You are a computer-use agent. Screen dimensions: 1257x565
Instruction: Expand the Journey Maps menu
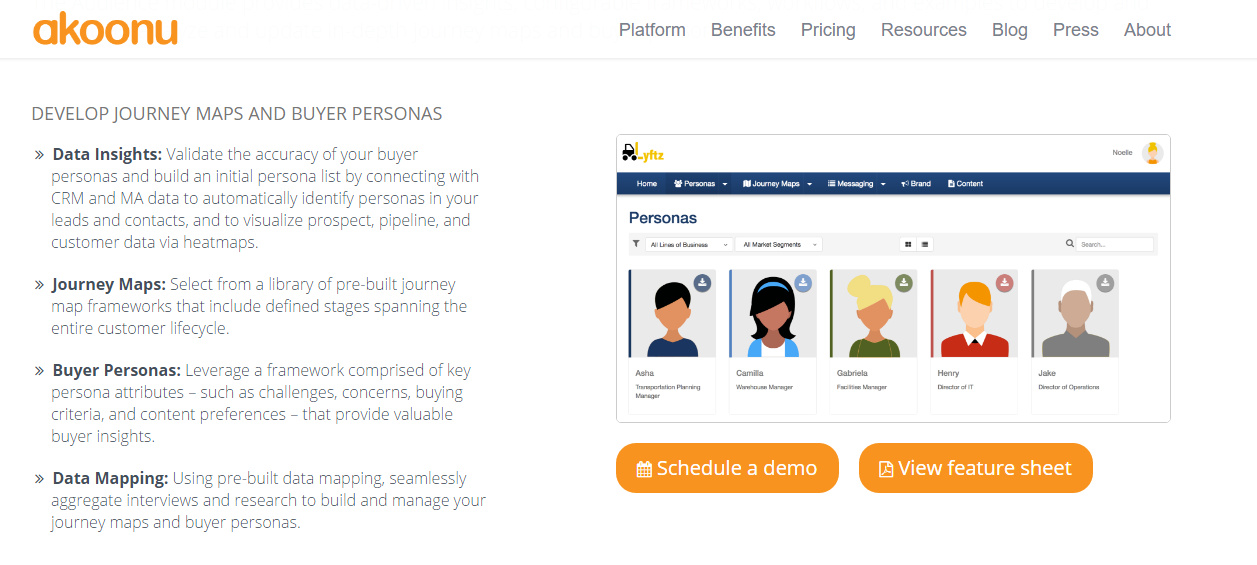click(777, 184)
